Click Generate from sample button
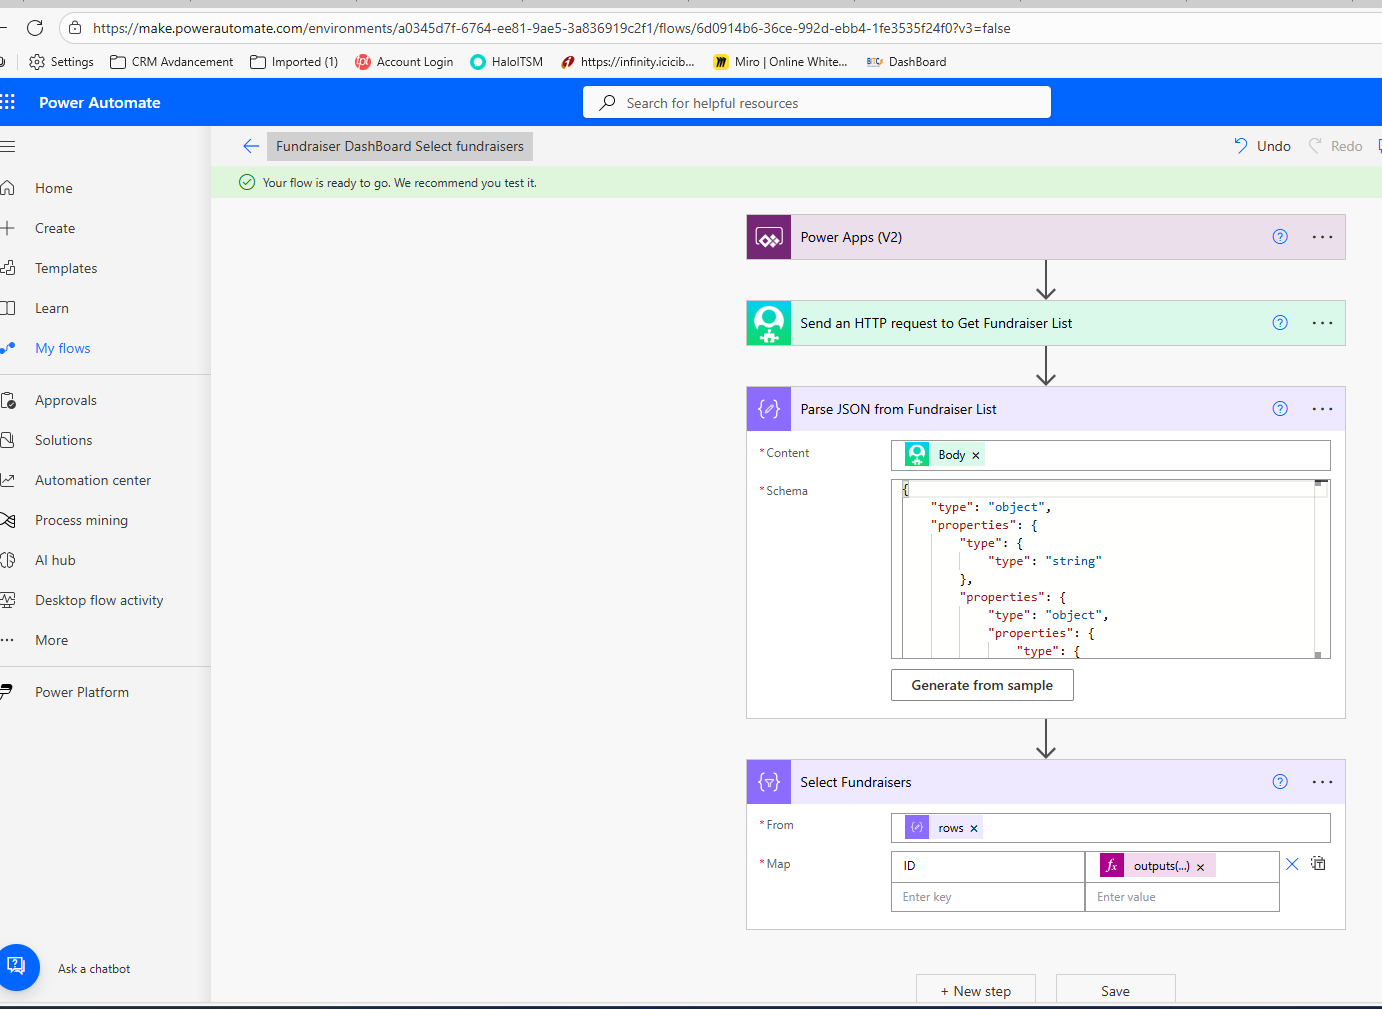1382x1009 pixels. click(x=982, y=685)
